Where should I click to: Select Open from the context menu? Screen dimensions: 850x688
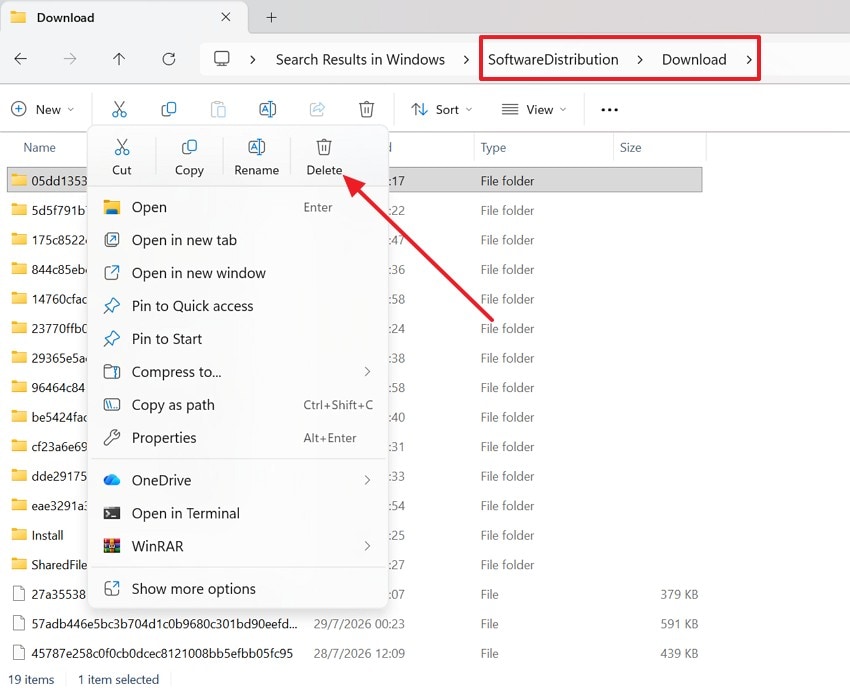click(x=238, y=207)
